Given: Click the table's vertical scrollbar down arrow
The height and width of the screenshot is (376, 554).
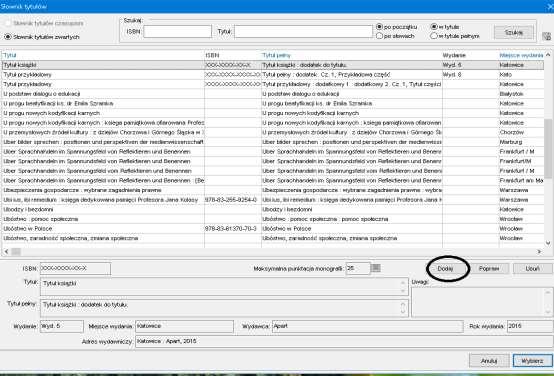Looking at the screenshot, I should click(548, 243).
